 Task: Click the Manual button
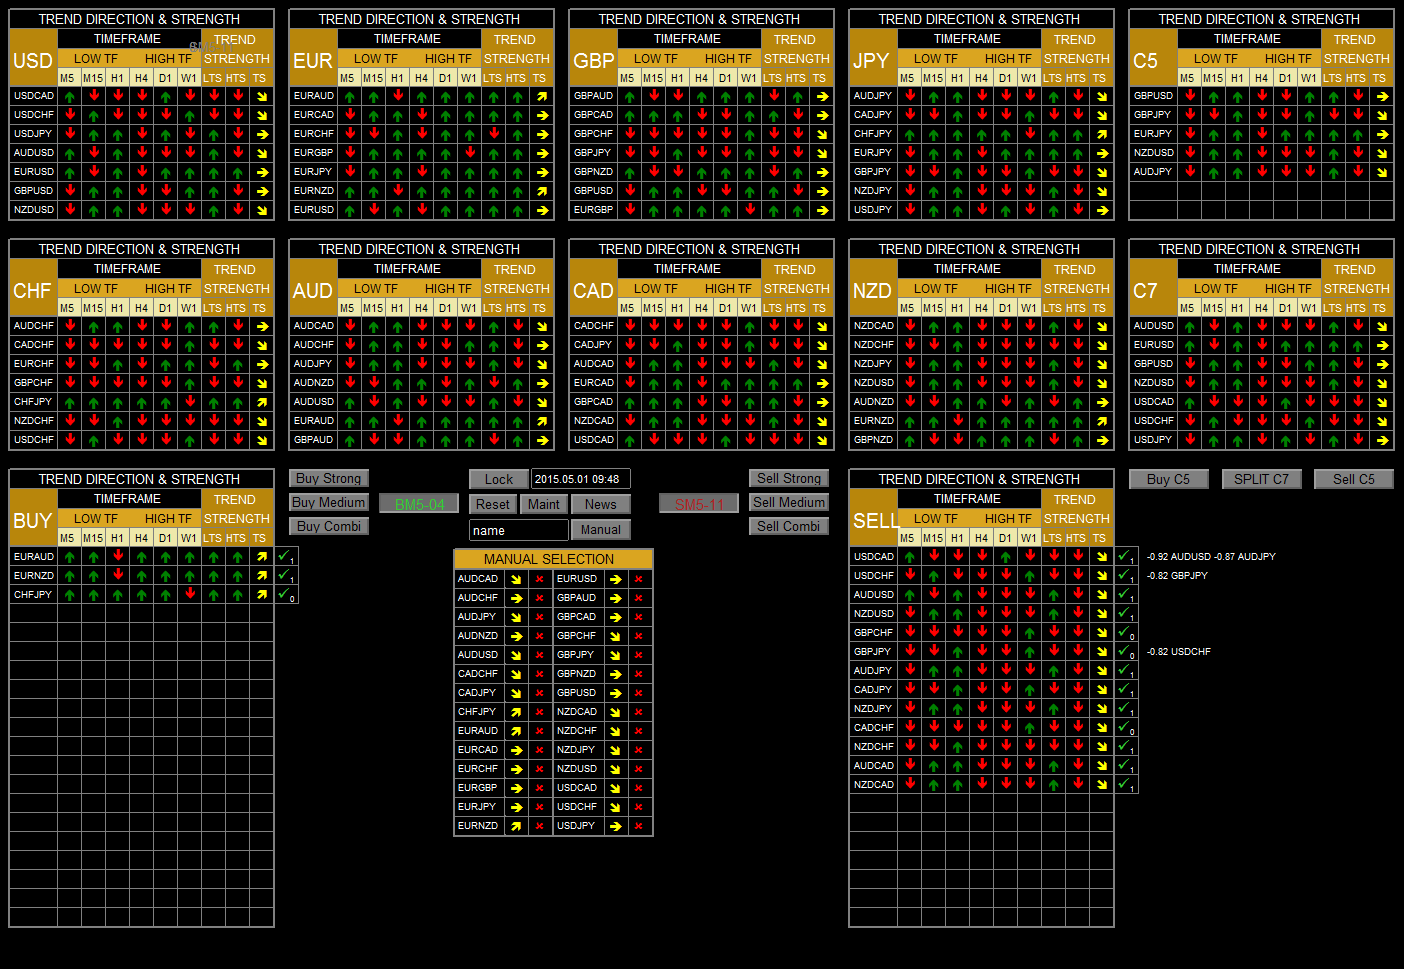[601, 530]
